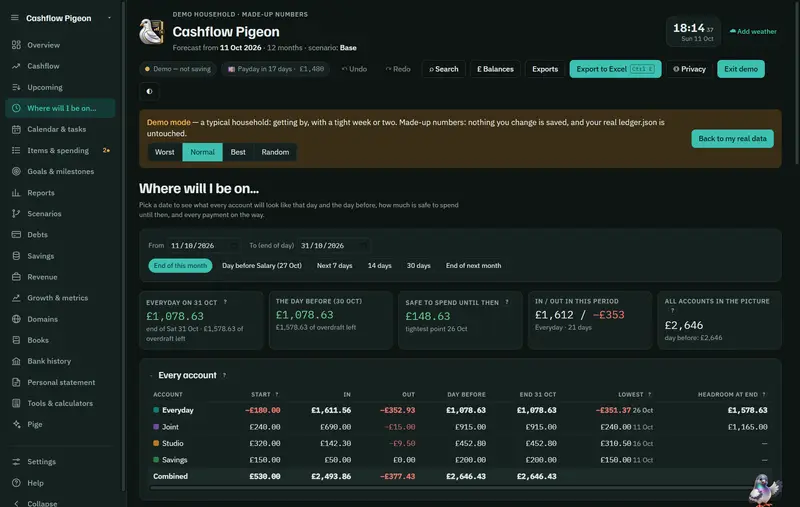Choose the End of next month preset
Viewport: 800px width, 507px height.
(x=473, y=266)
